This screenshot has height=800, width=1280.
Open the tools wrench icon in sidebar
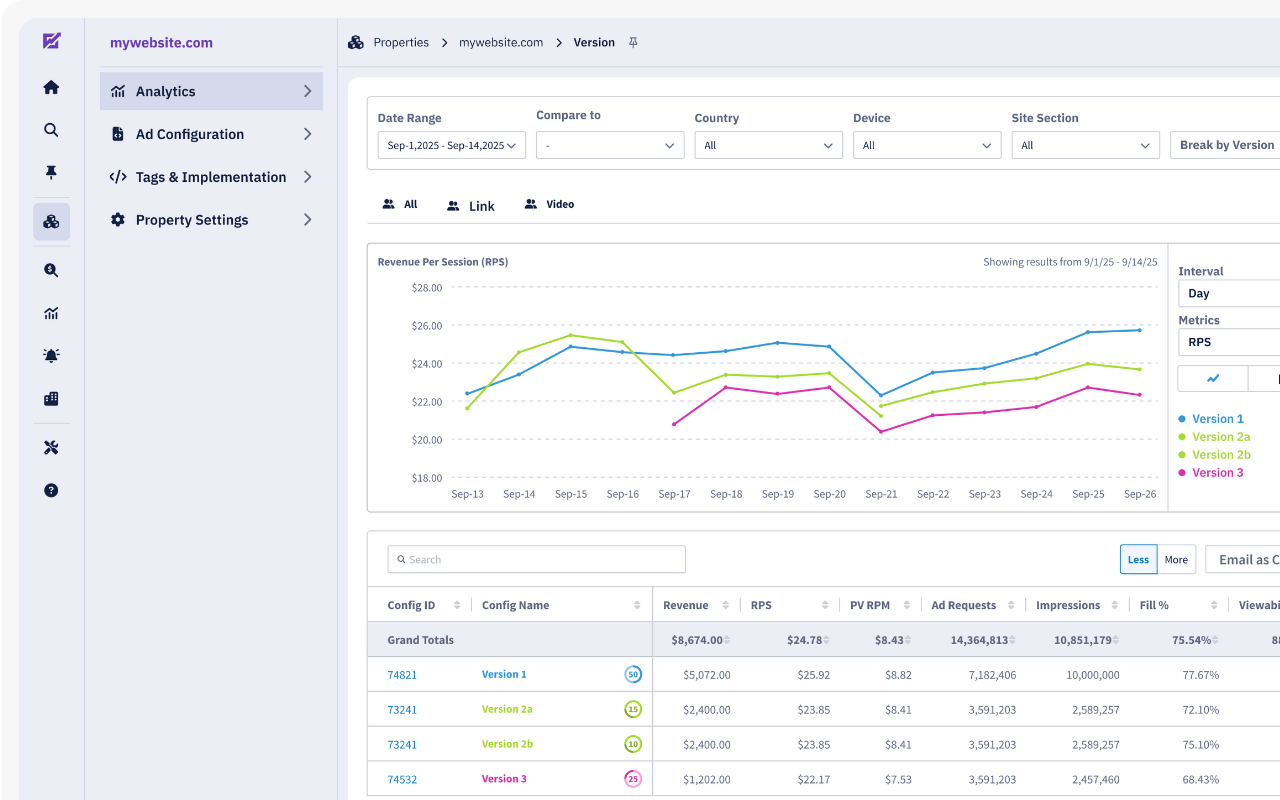click(51, 447)
